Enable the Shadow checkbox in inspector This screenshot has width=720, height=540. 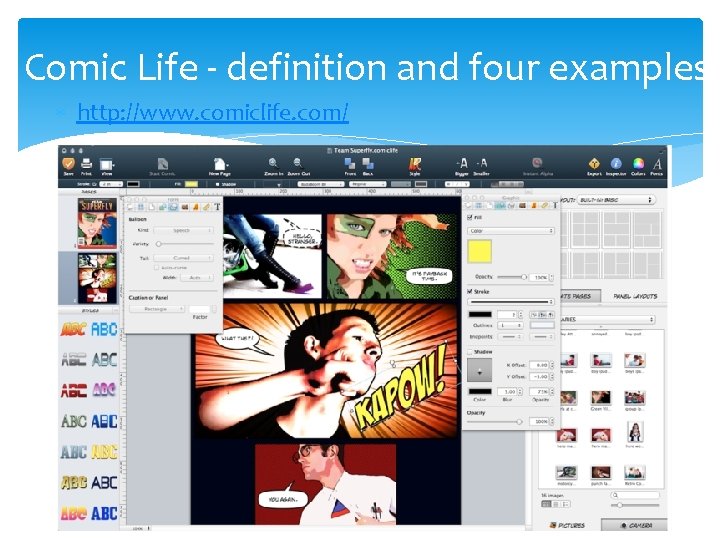(469, 352)
